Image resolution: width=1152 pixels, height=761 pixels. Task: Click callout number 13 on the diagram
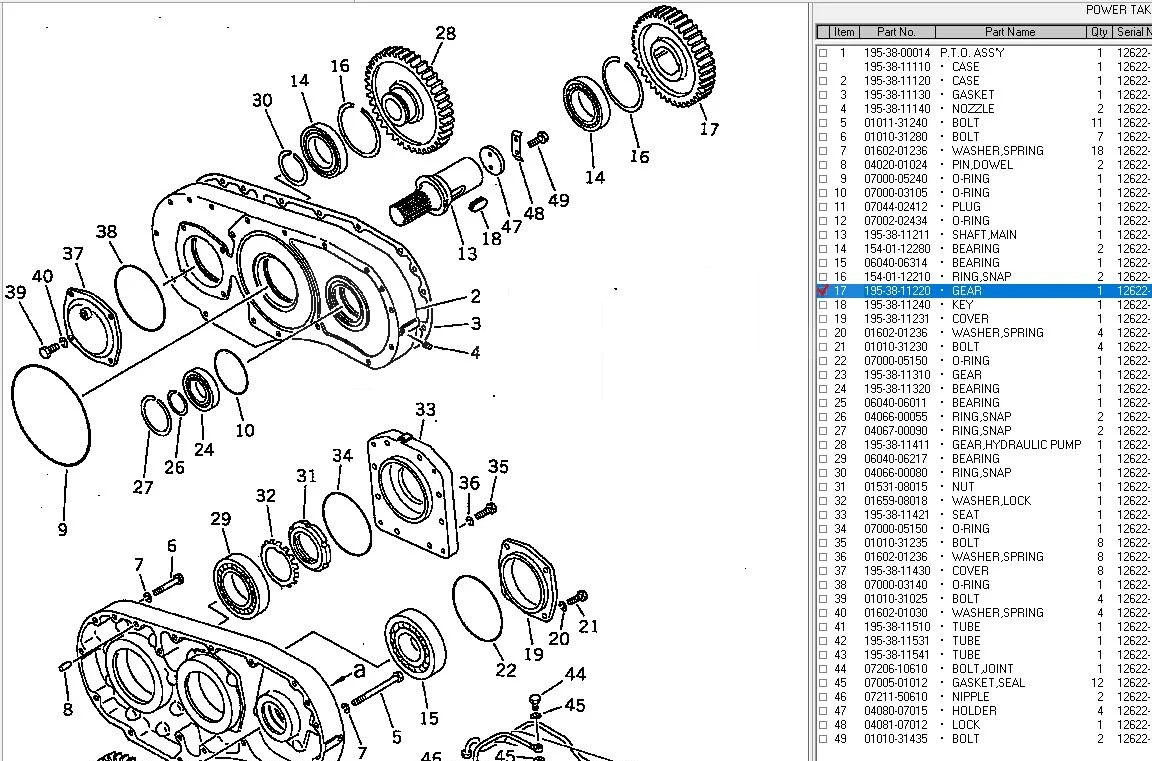(x=467, y=253)
